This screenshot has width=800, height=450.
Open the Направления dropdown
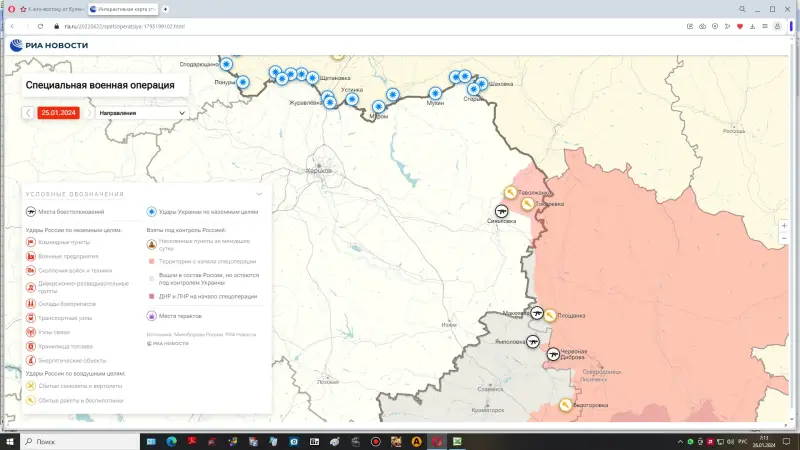[144, 113]
